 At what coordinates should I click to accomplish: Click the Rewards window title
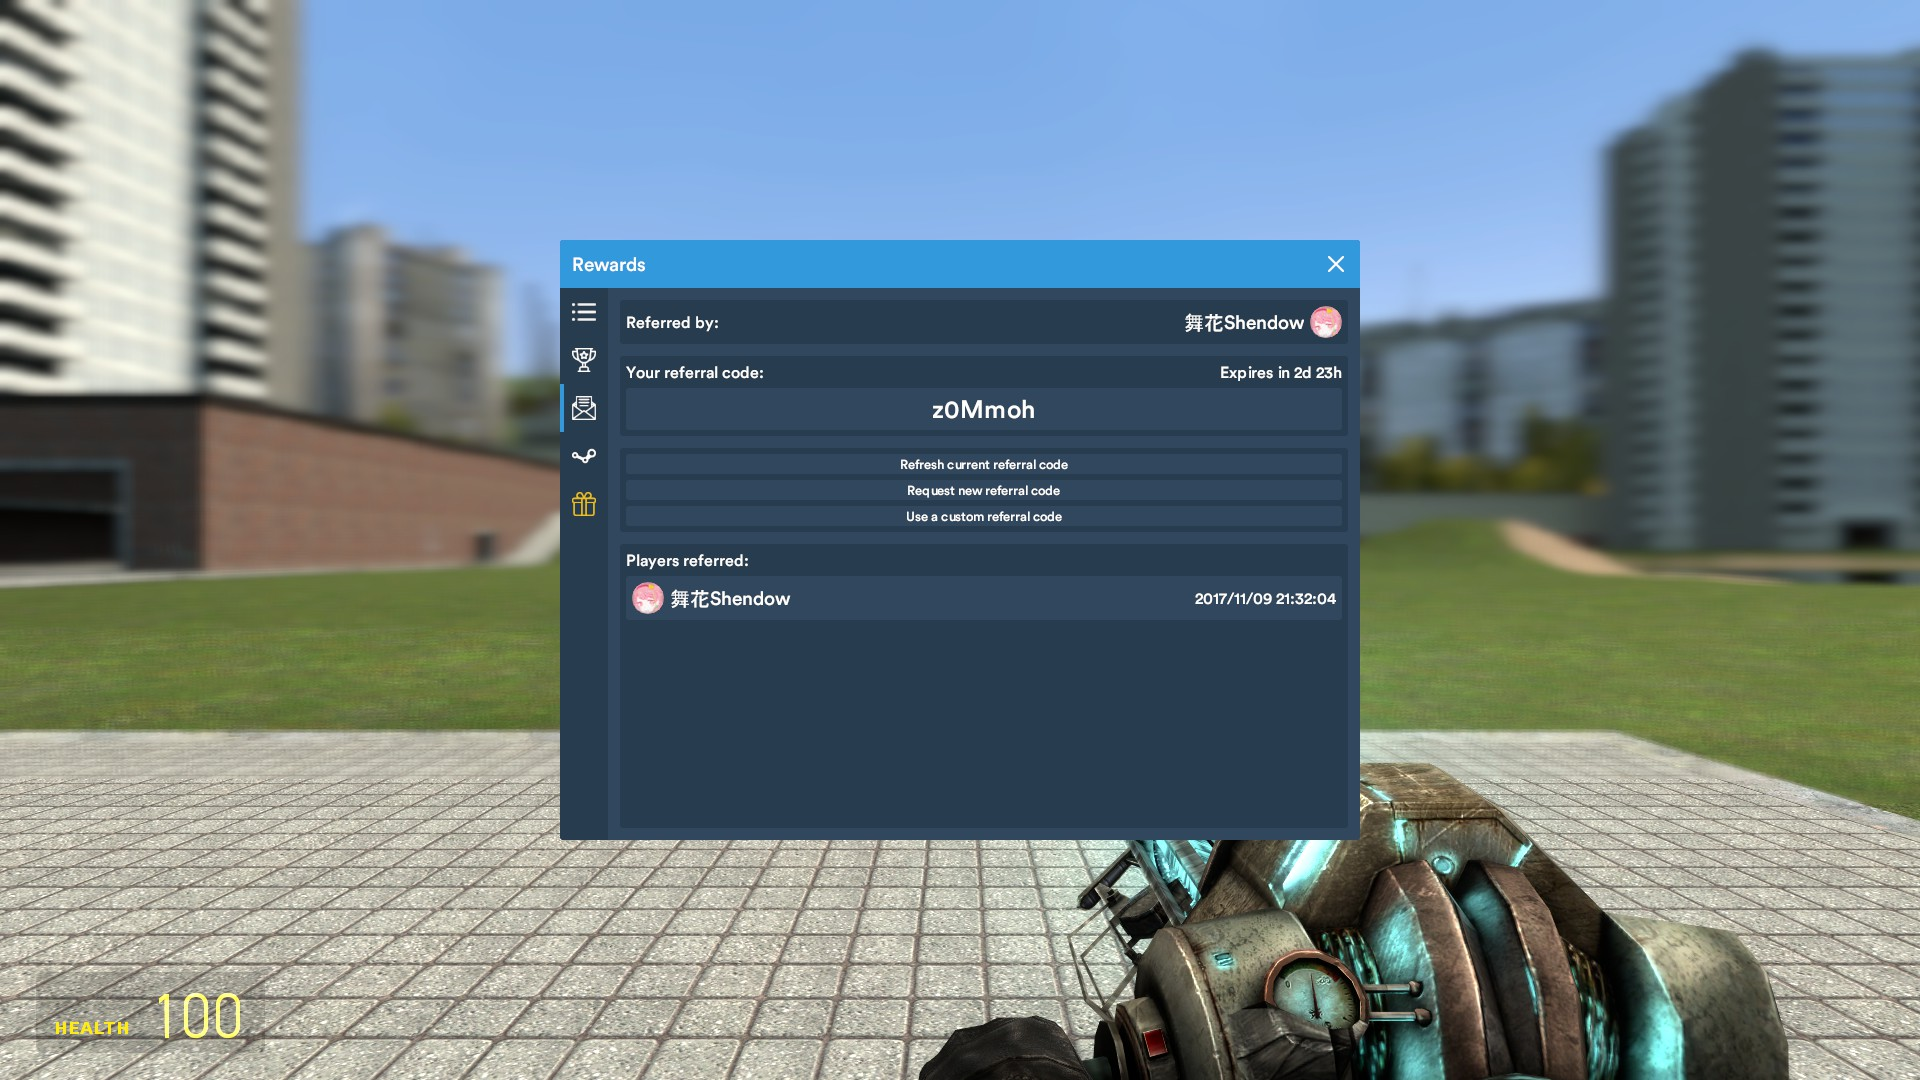(x=608, y=264)
